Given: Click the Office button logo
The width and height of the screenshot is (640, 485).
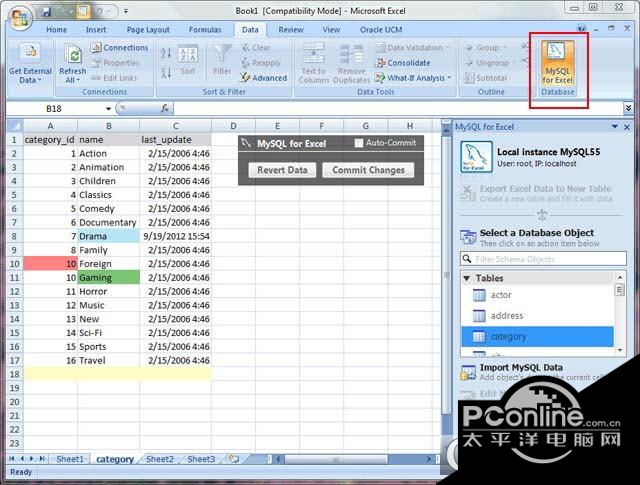Looking at the screenshot, I should point(20,18).
